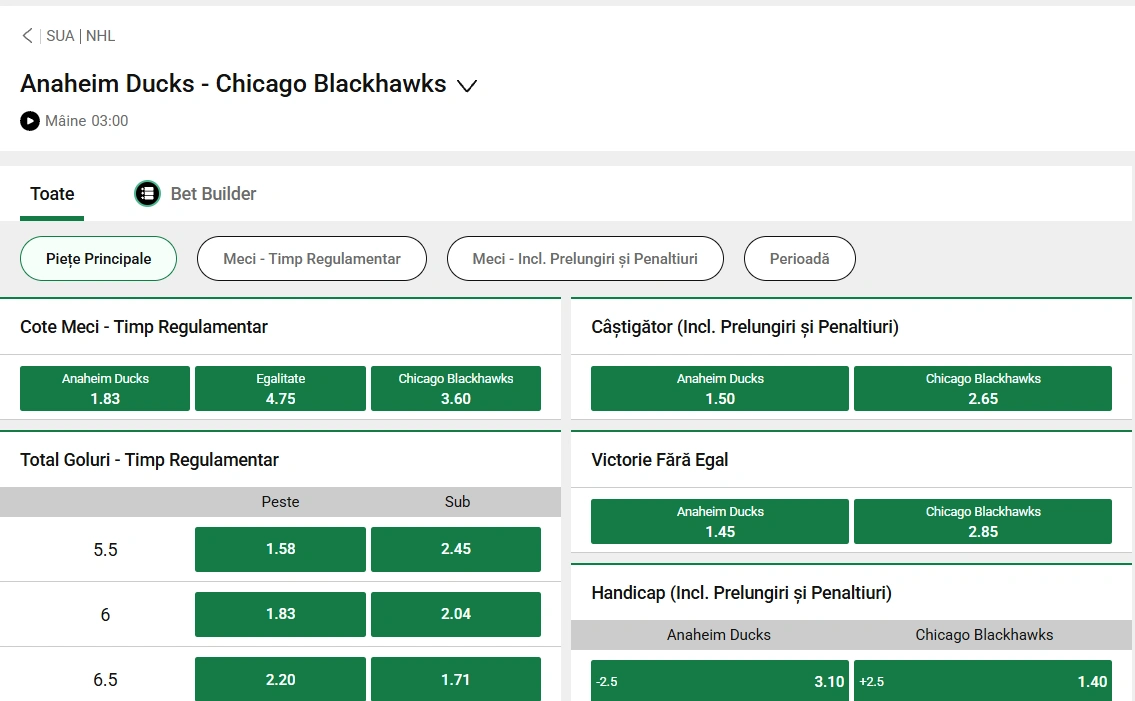The width and height of the screenshot is (1135, 701).
Task: Choose the Perioadă market filter
Action: [799, 258]
